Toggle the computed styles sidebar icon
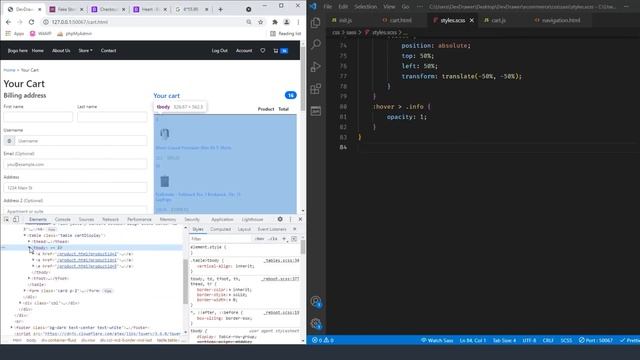The height and width of the screenshot is (360, 640). (294, 239)
